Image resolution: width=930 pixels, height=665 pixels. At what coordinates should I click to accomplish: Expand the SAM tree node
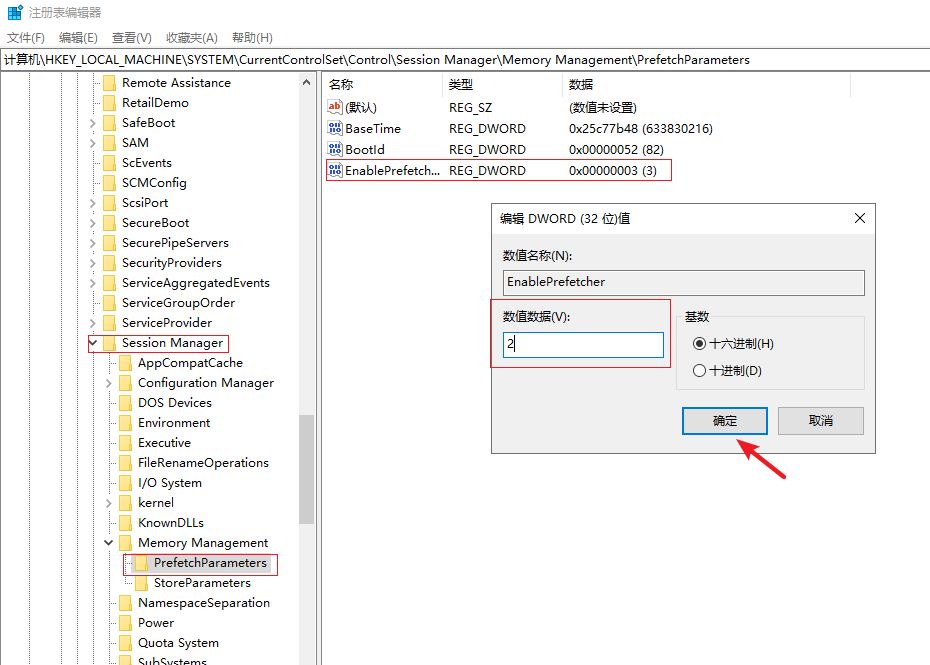tap(93, 143)
